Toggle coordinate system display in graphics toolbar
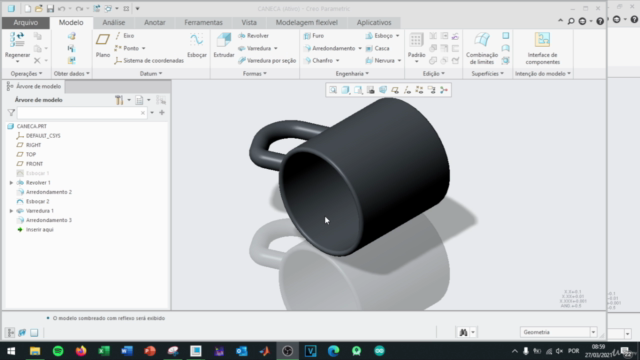Screen dimensions: 640x360 [x=431, y=90]
